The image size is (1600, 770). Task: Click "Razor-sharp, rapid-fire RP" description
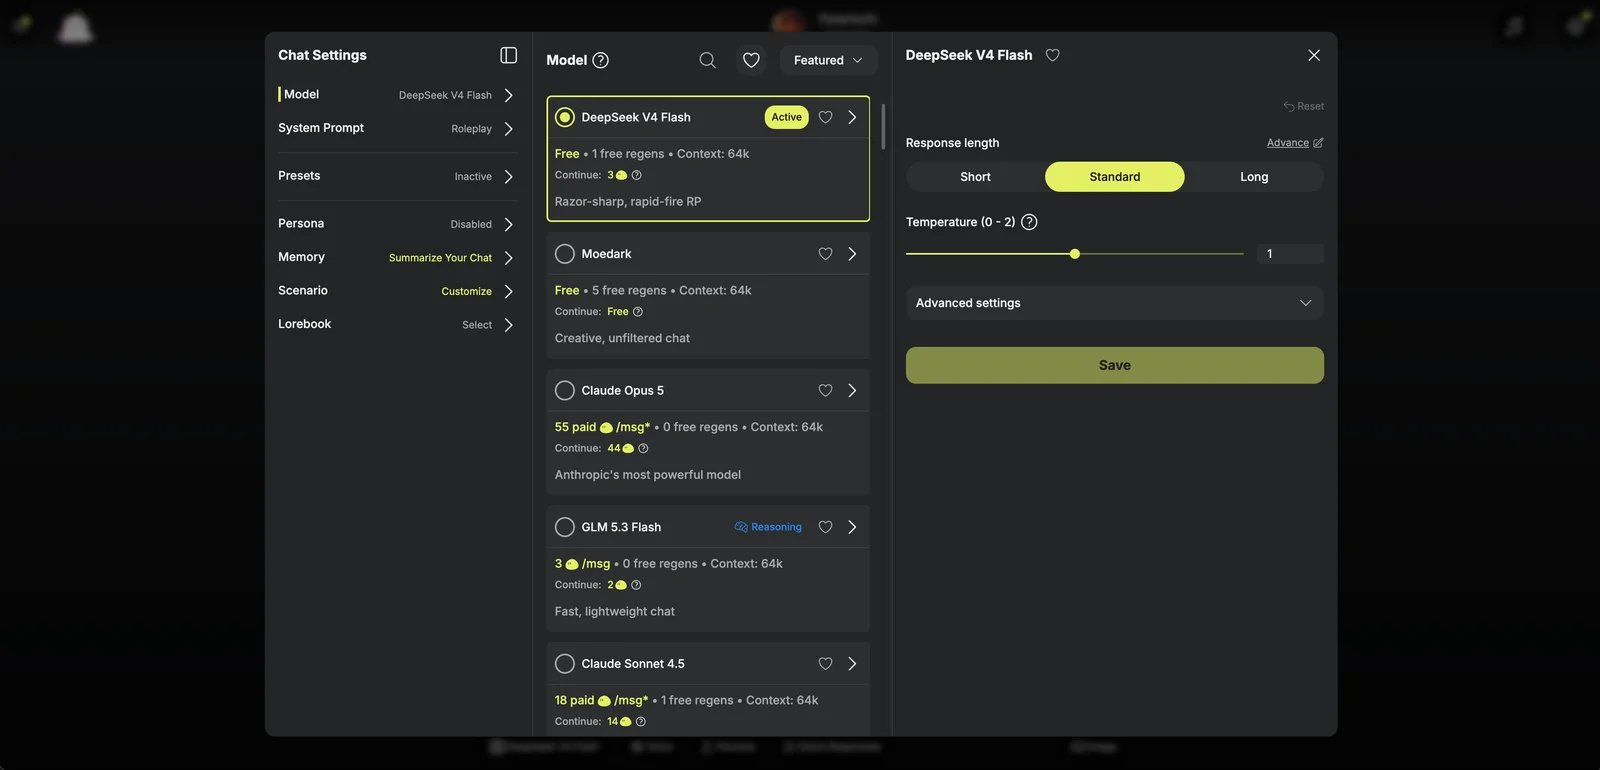(628, 202)
